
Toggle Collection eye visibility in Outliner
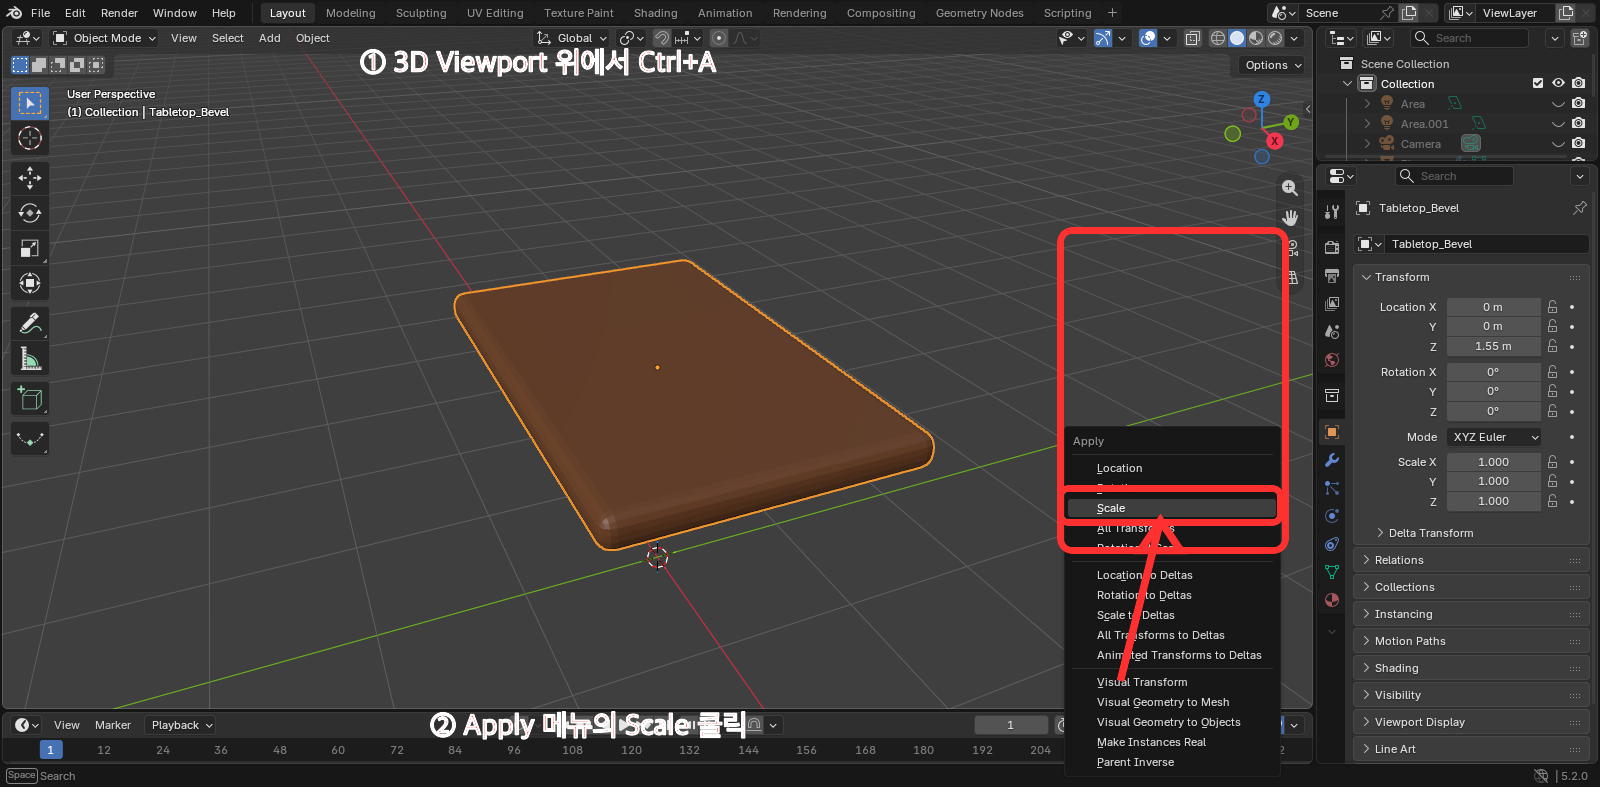[x=1558, y=83]
